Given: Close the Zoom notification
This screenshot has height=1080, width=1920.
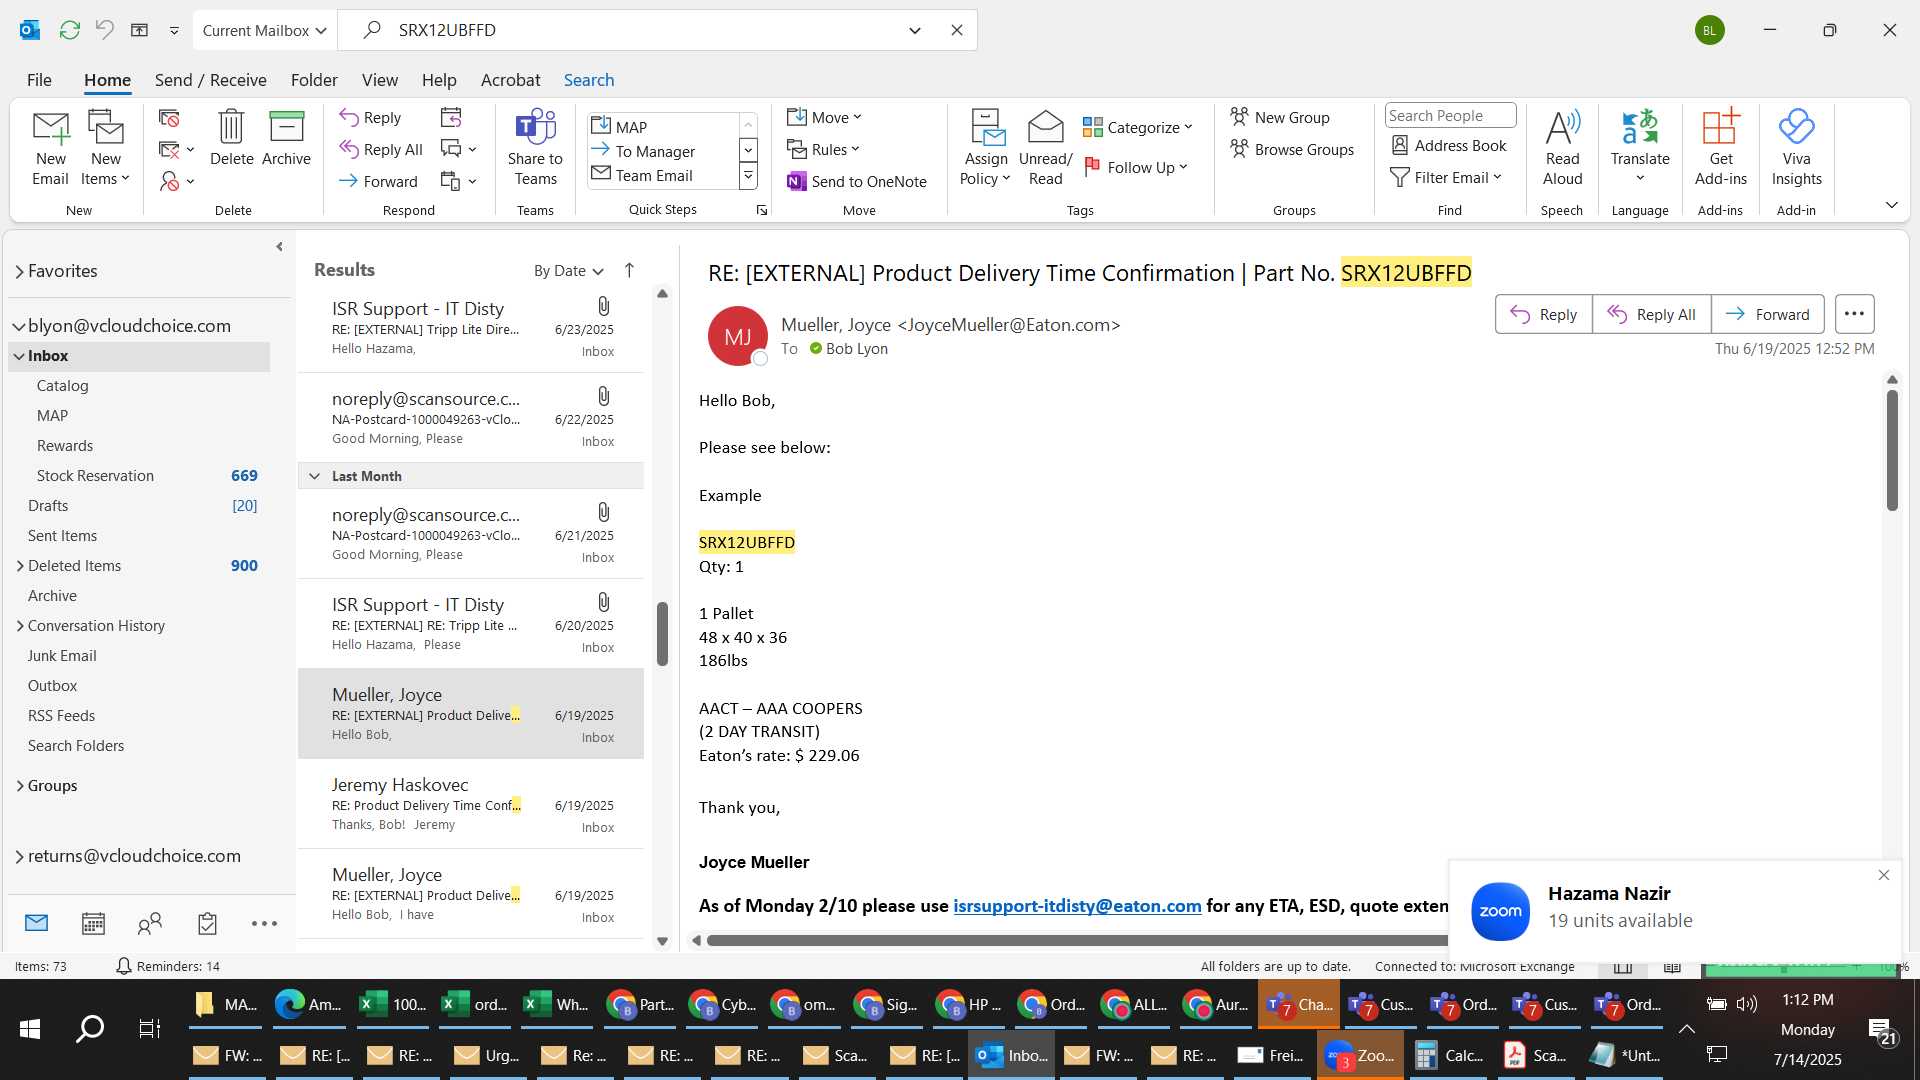Looking at the screenshot, I should tap(1884, 875).
